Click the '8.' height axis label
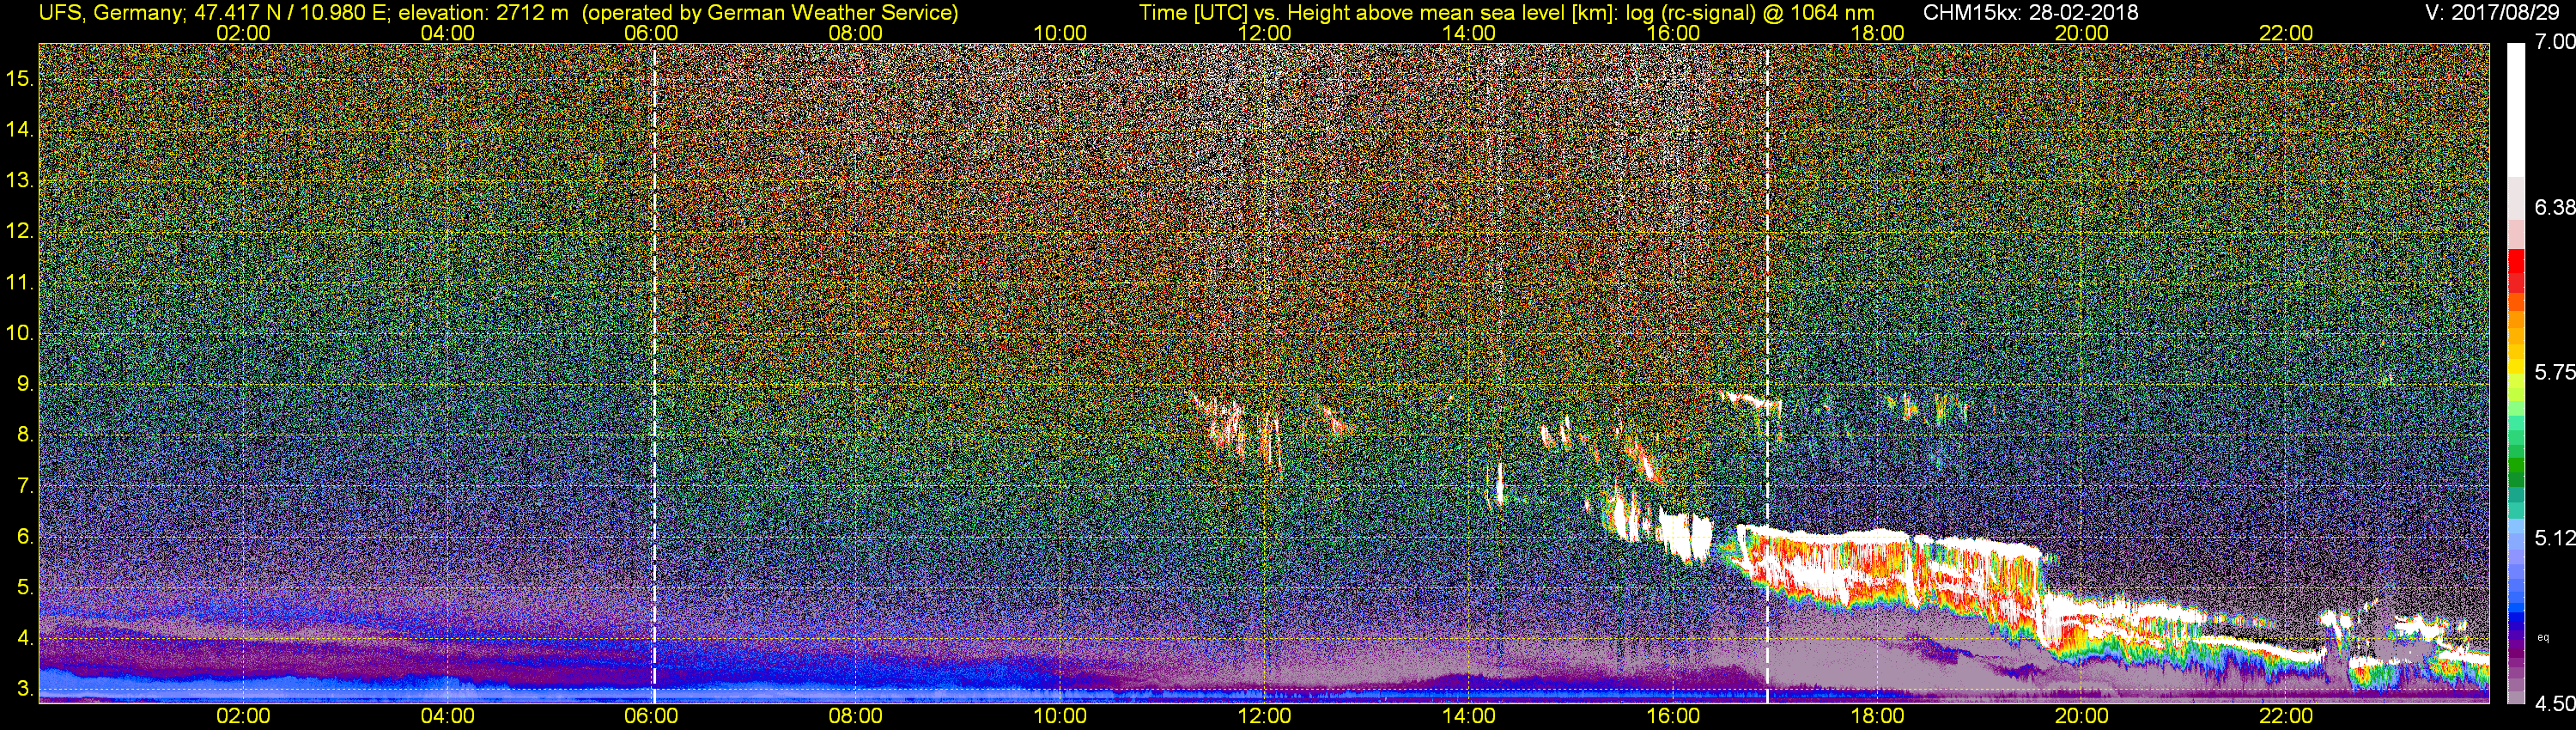Screen dimensions: 2576x730 (x=25, y=435)
